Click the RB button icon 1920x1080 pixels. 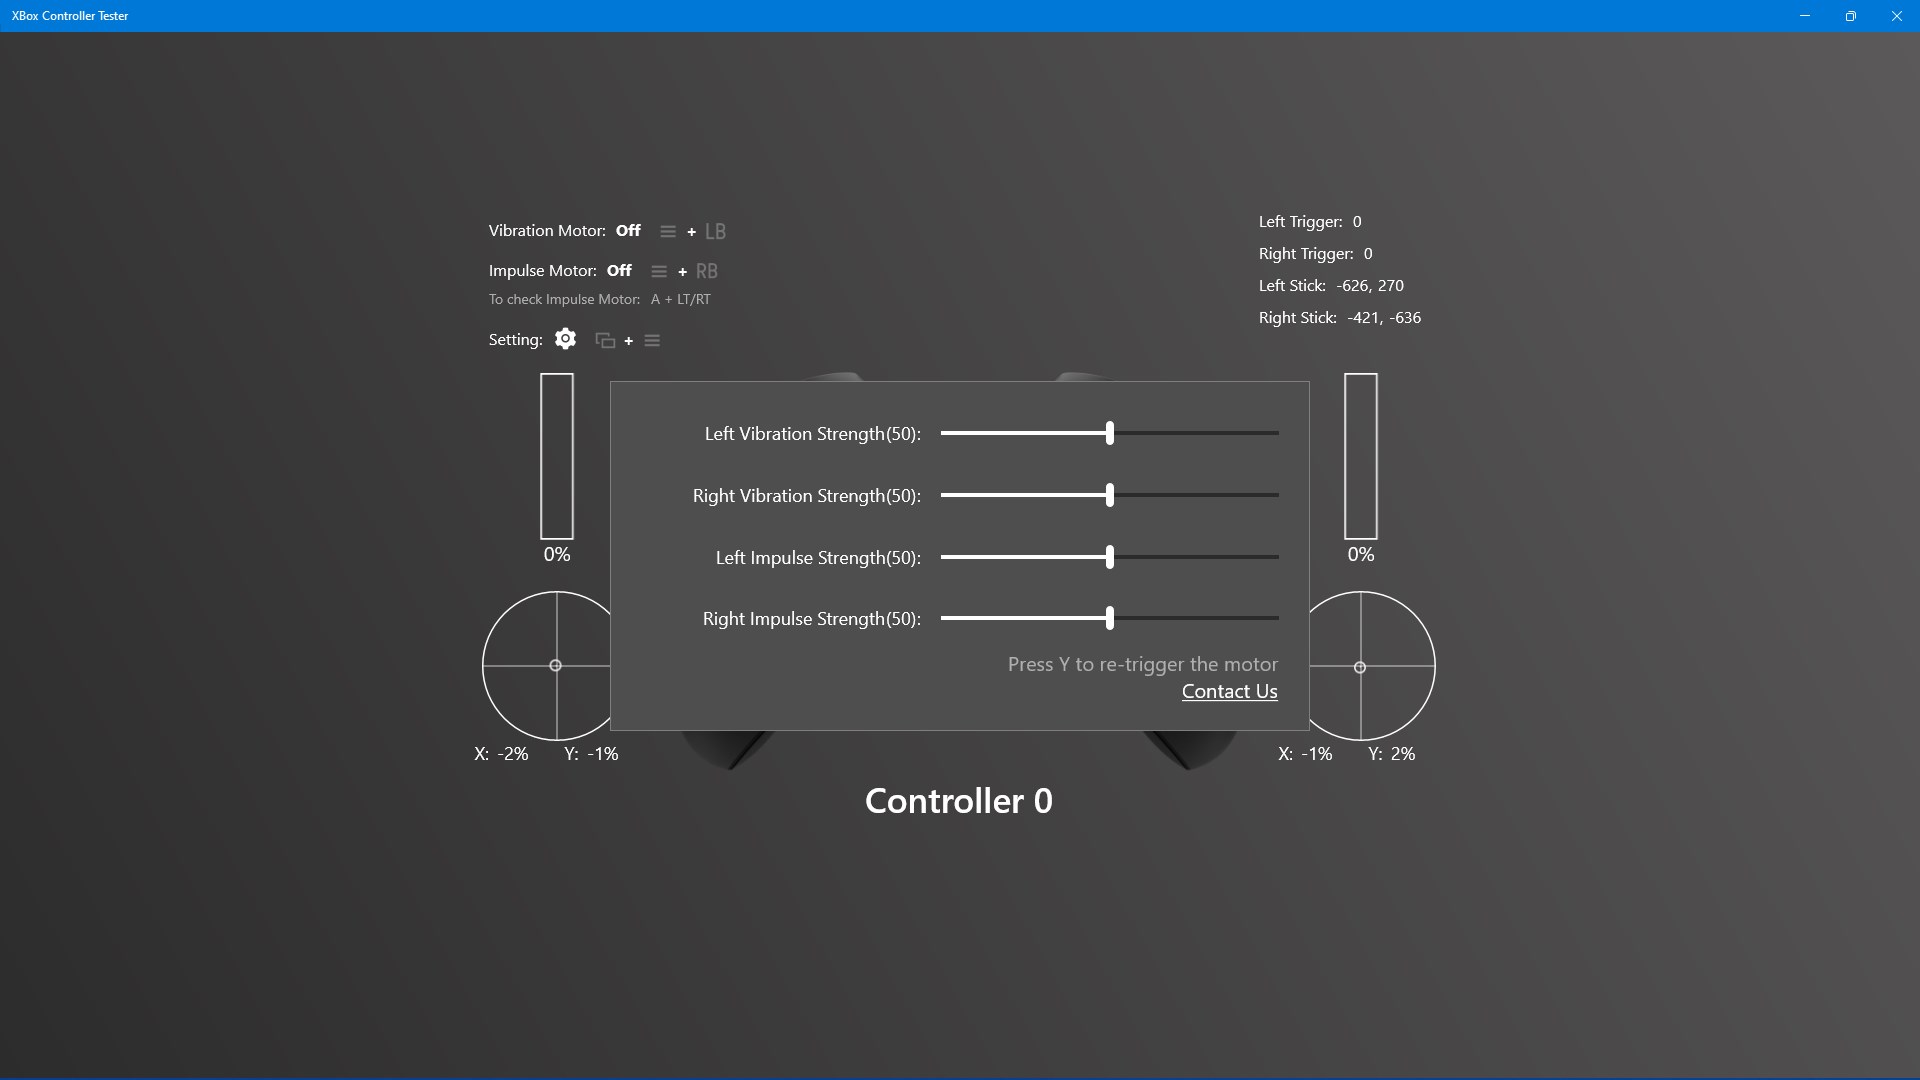click(x=707, y=269)
